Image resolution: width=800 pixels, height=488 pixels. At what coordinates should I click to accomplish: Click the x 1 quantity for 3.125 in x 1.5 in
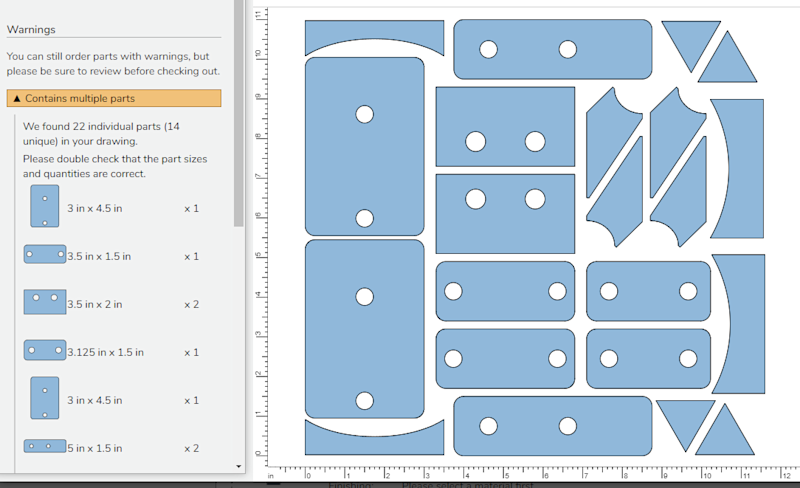click(191, 352)
